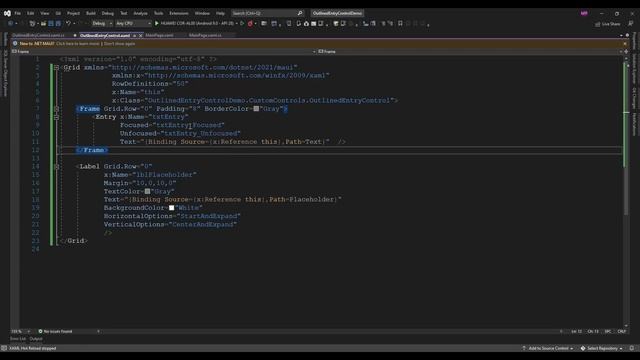The width and height of the screenshot is (640, 360).
Task: Open the Analyze menu
Action: pyautogui.click(x=140, y=13)
